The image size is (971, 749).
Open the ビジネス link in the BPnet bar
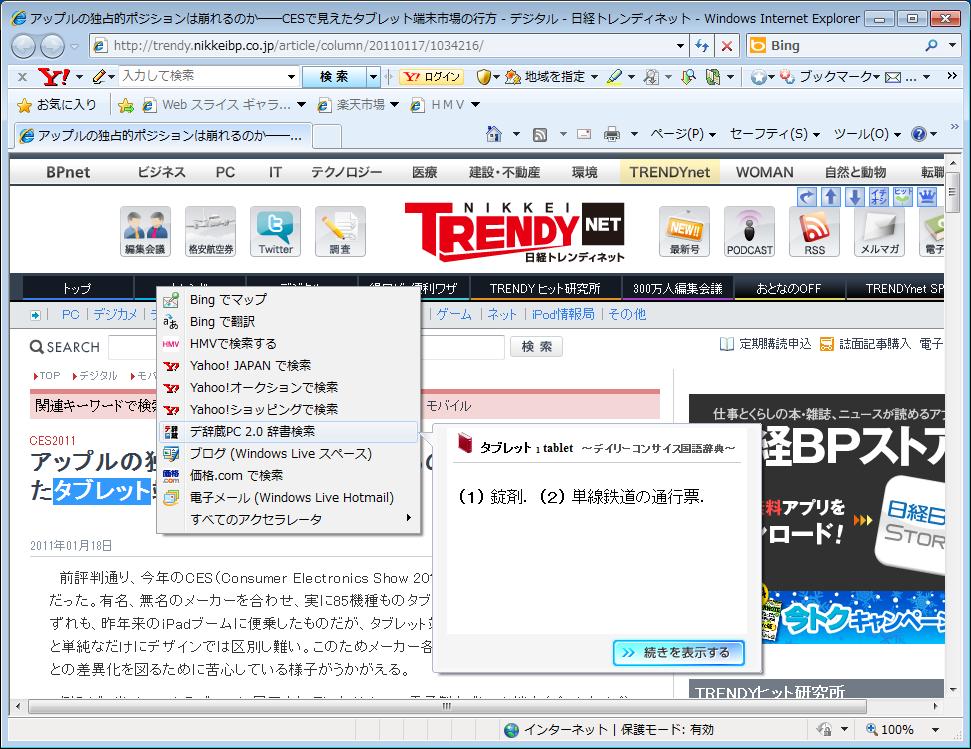(161, 172)
